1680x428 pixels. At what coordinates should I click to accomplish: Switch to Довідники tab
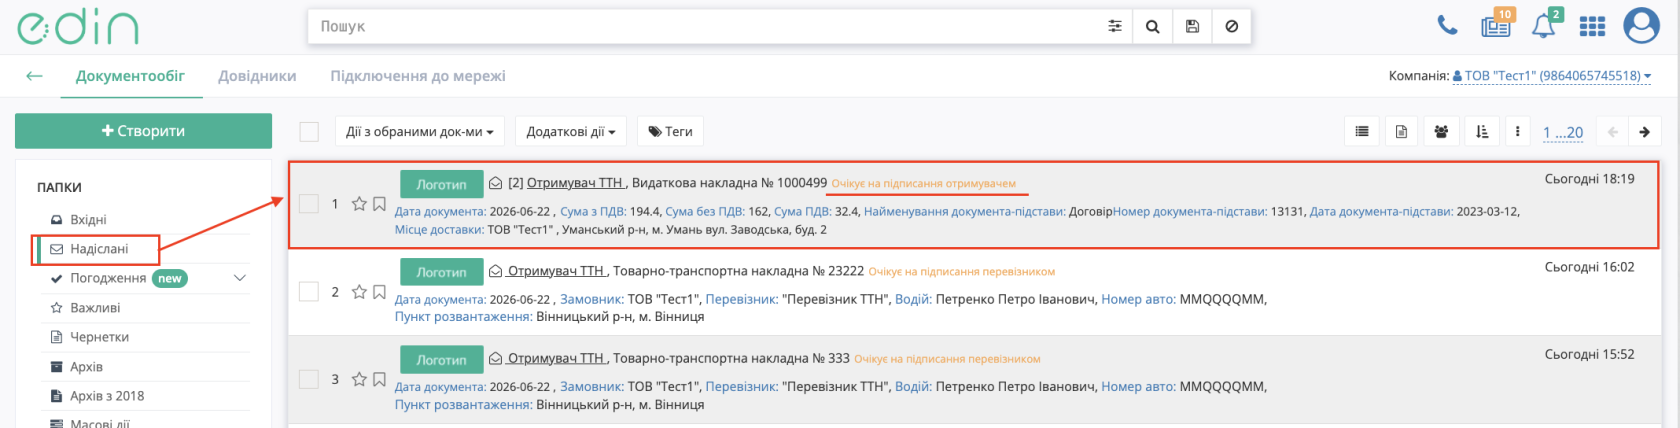click(x=257, y=76)
